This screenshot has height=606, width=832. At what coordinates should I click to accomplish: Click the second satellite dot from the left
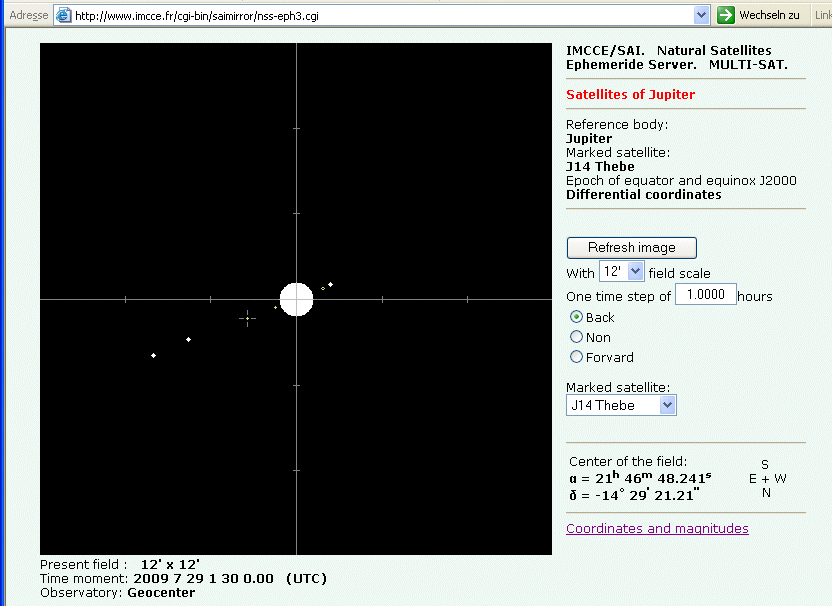coord(188,340)
